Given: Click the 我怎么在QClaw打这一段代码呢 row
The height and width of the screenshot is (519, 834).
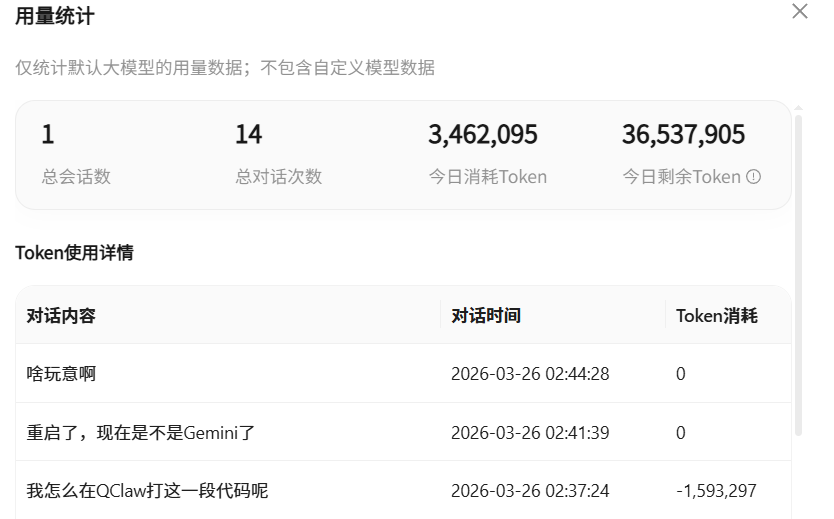Looking at the screenshot, I should [x=403, y=490].
